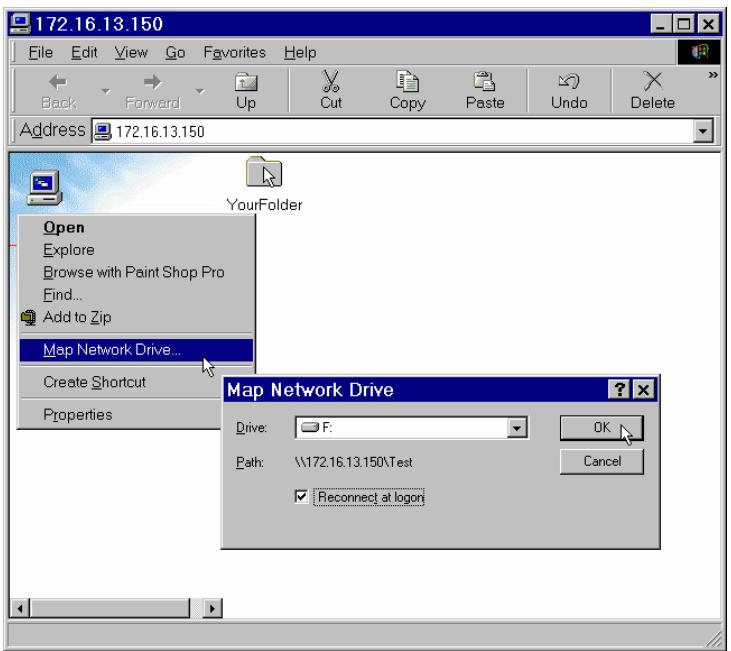Click the Forward toolbar button
Image resolution: width=731 pixels, height=651 pixels.
tap(152, 91)
